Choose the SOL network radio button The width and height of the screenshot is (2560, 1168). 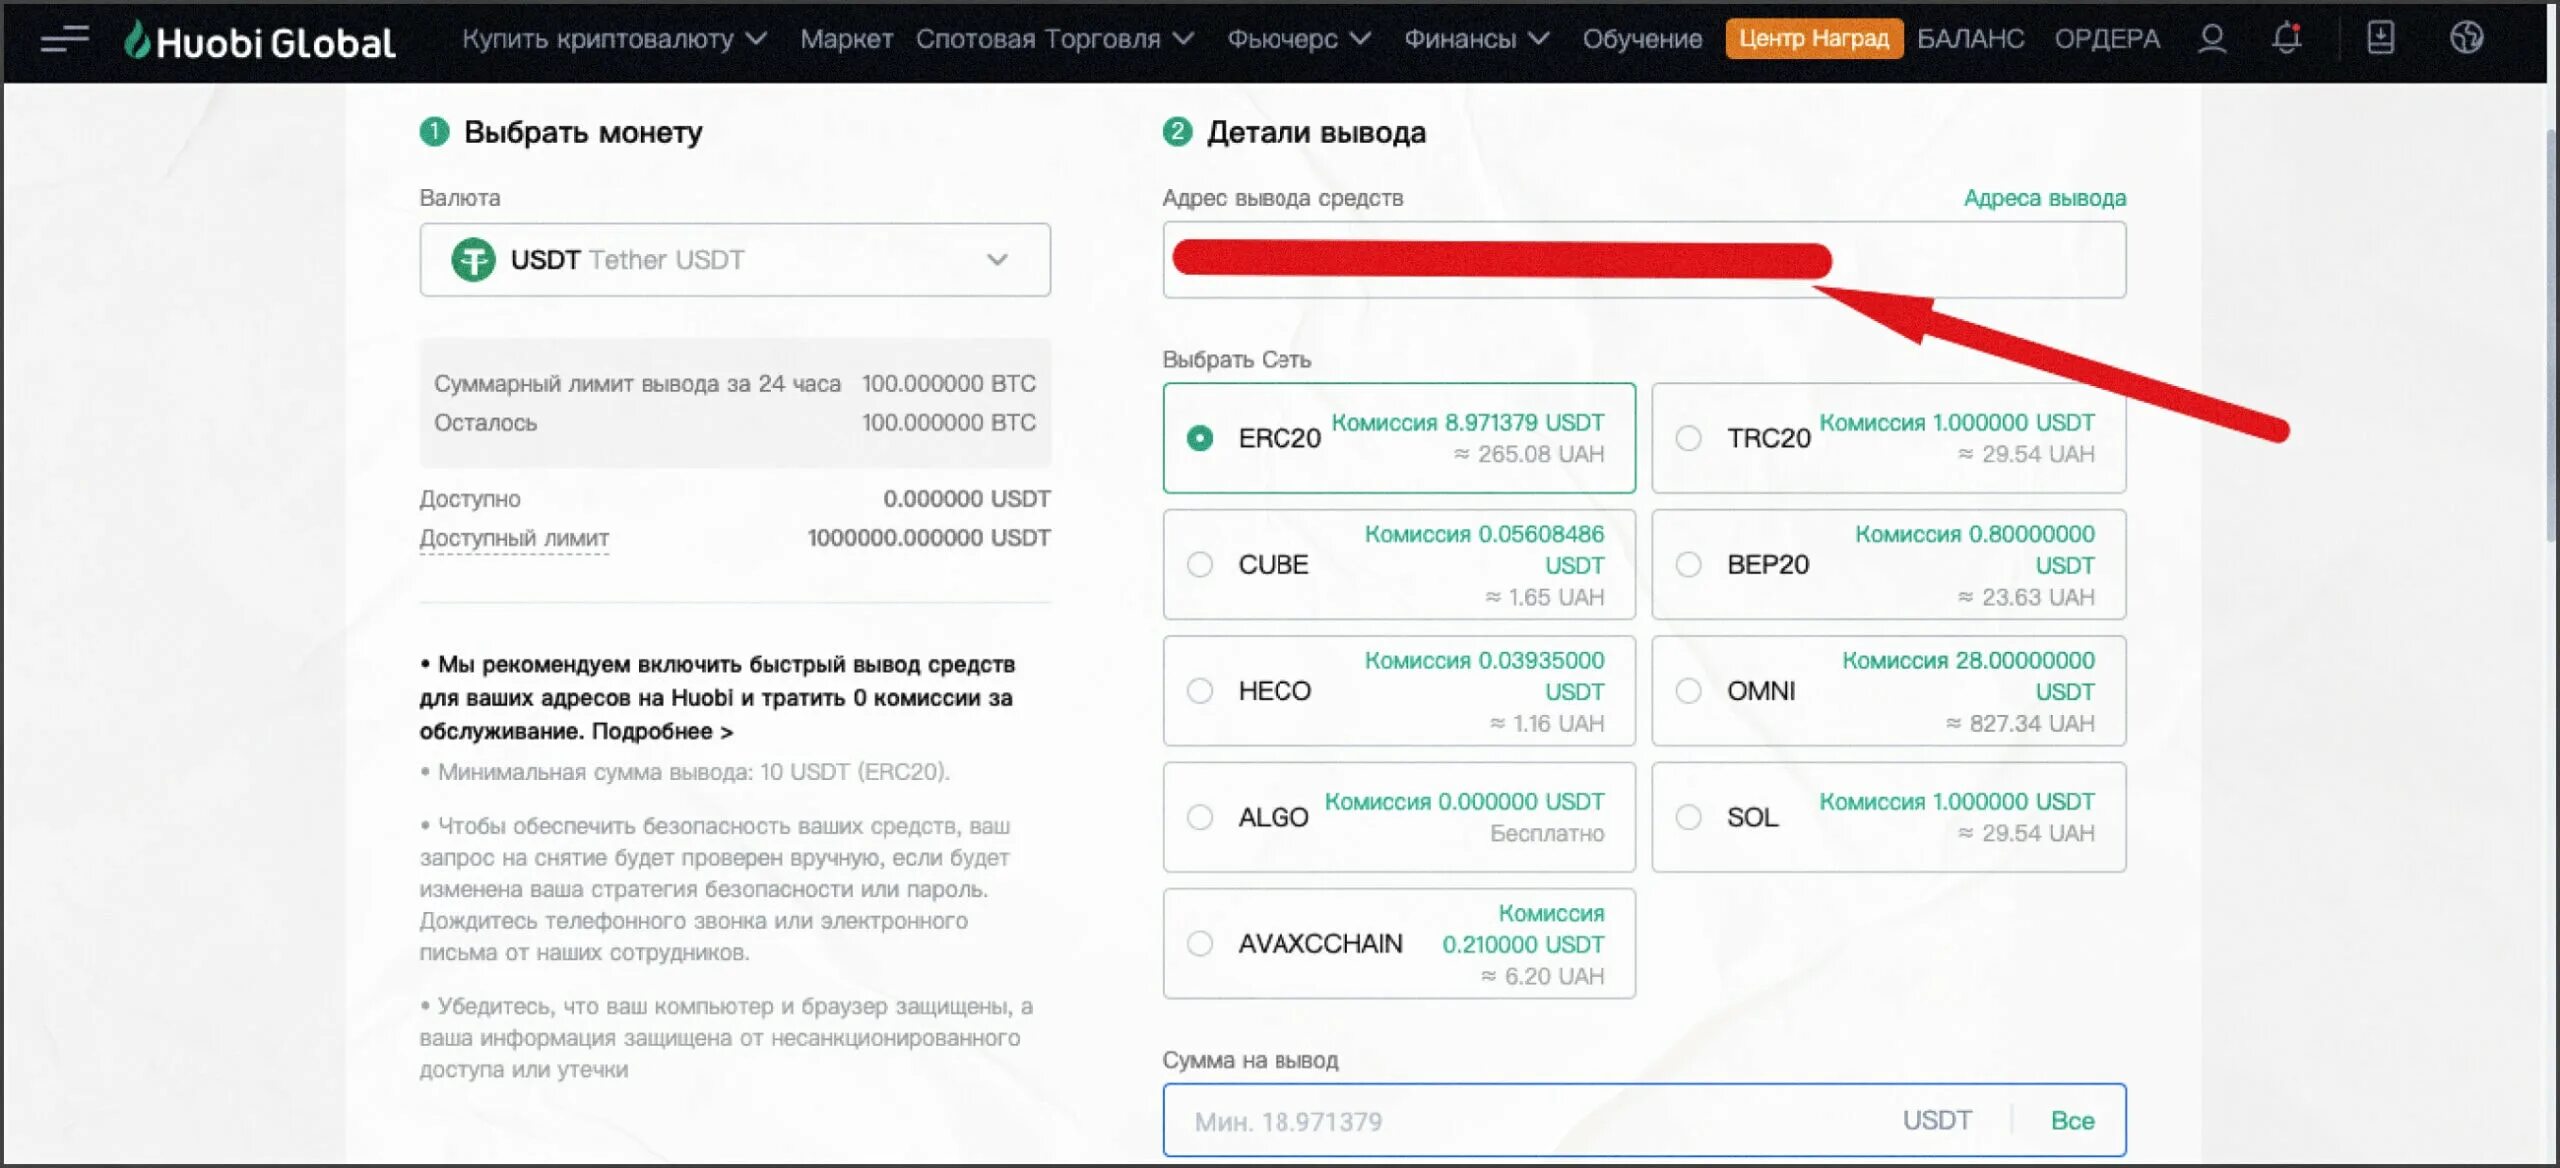click(x=1689, y=817)
